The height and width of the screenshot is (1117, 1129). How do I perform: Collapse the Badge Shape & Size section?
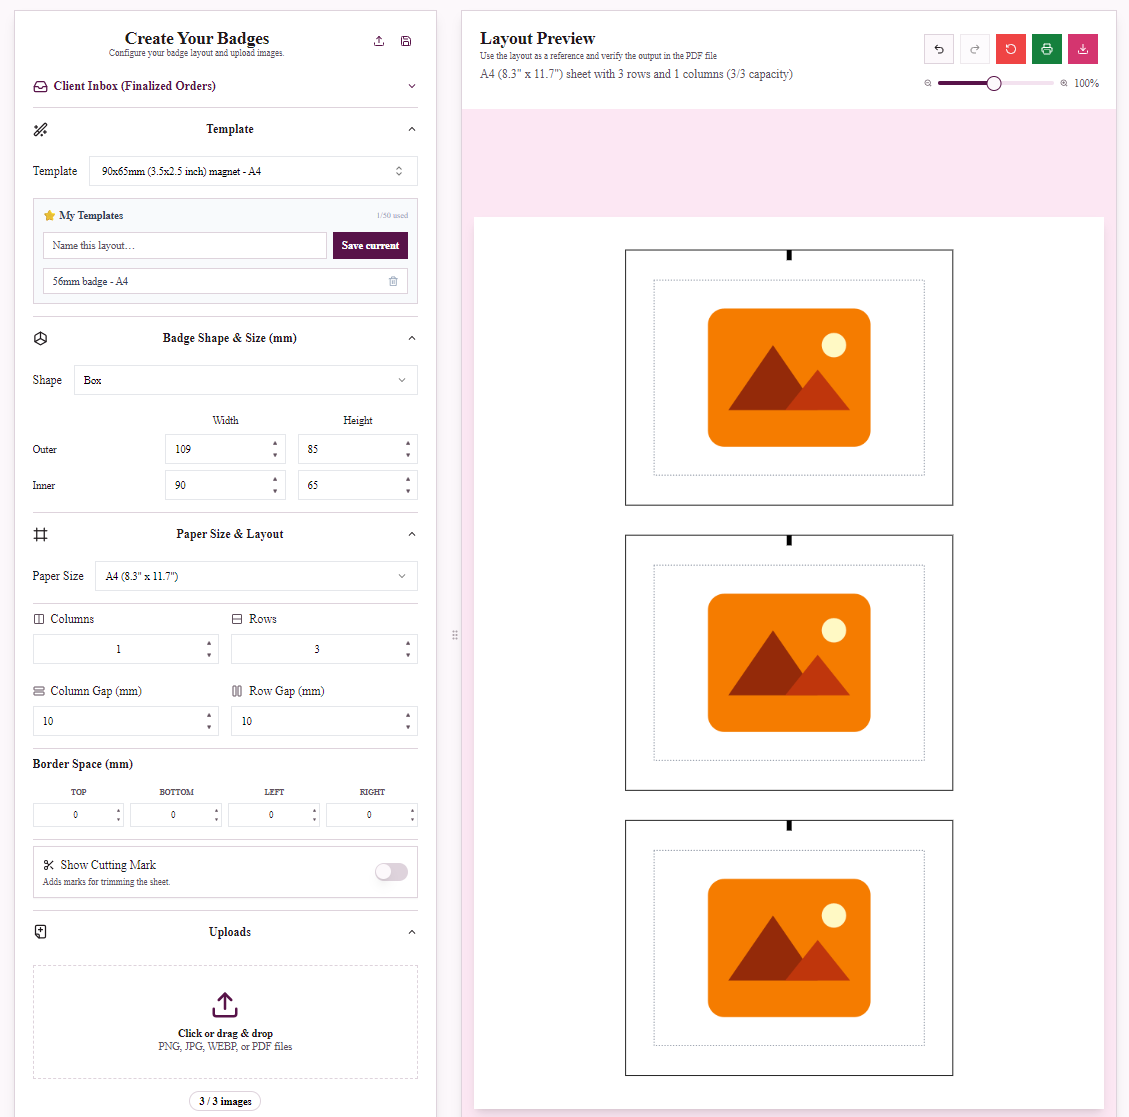coord(412,338)
